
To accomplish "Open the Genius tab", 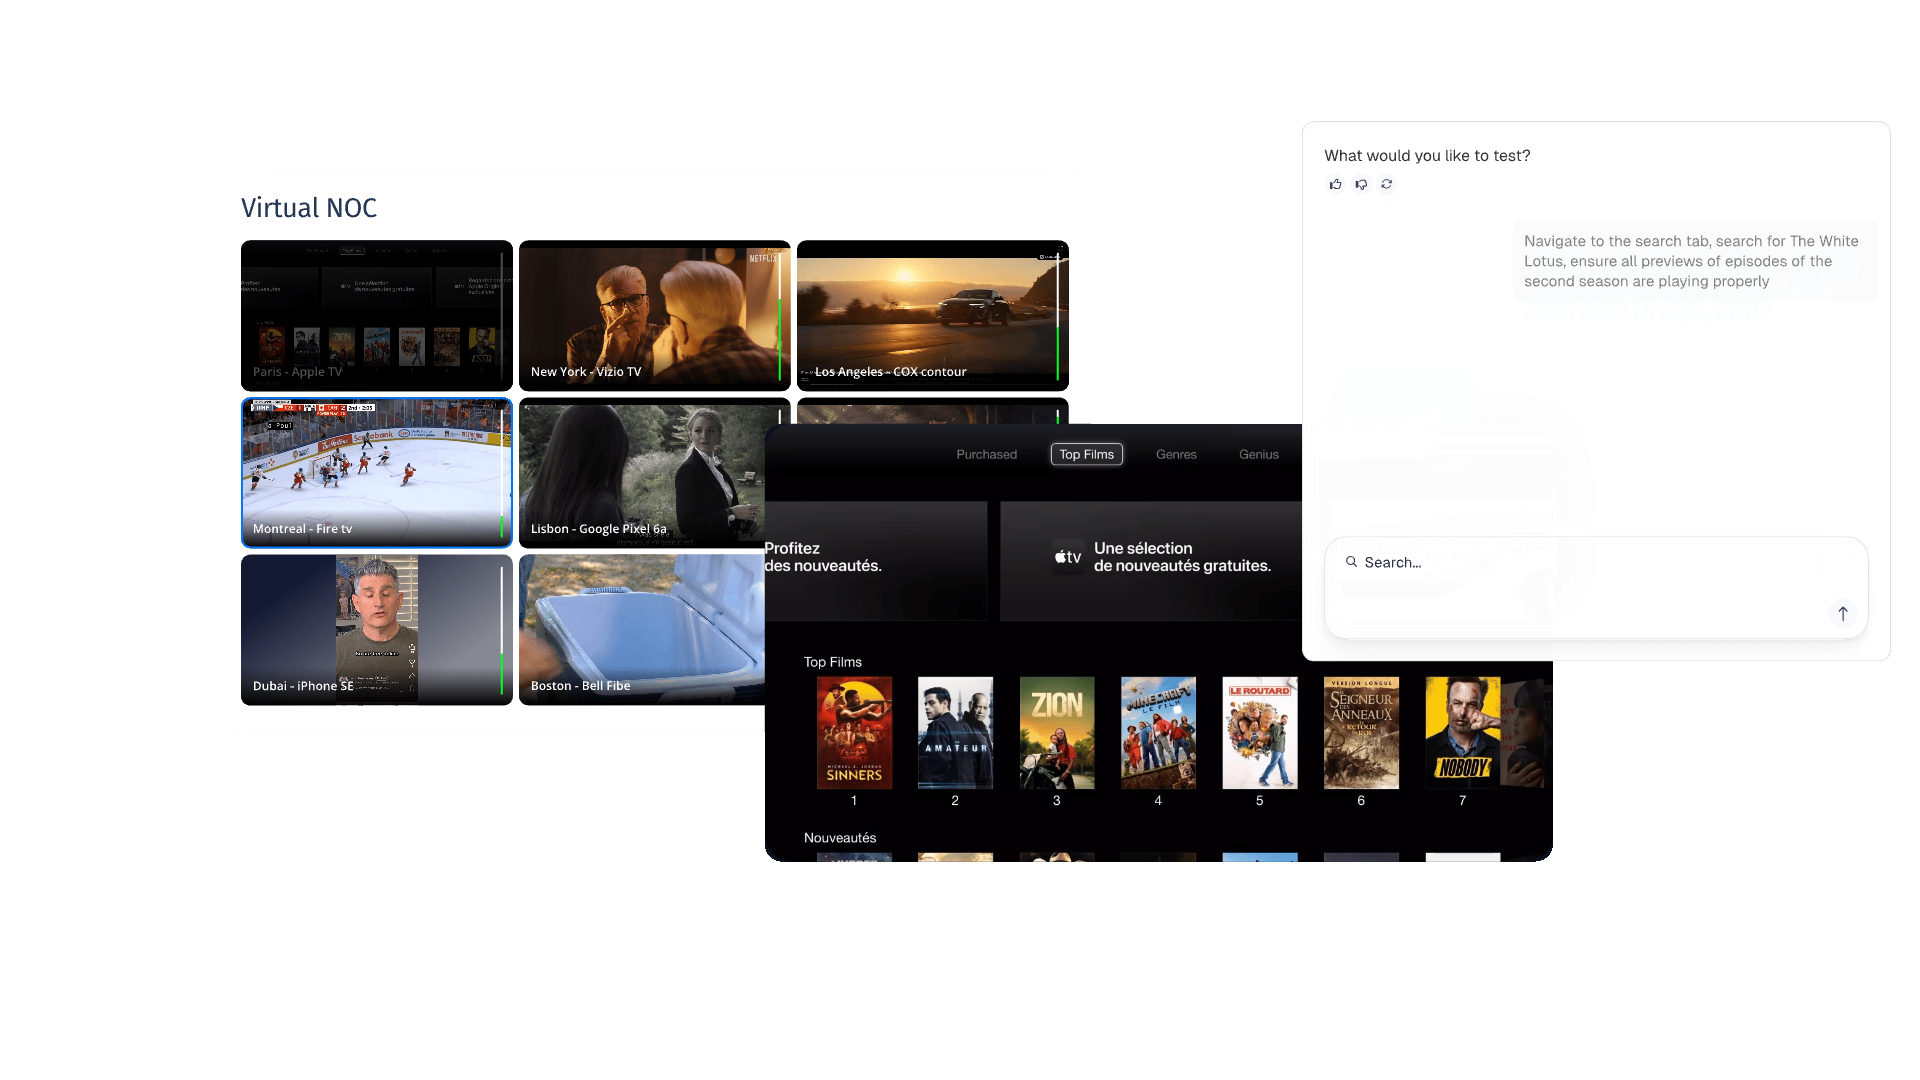I will [x=1258, y=454].
